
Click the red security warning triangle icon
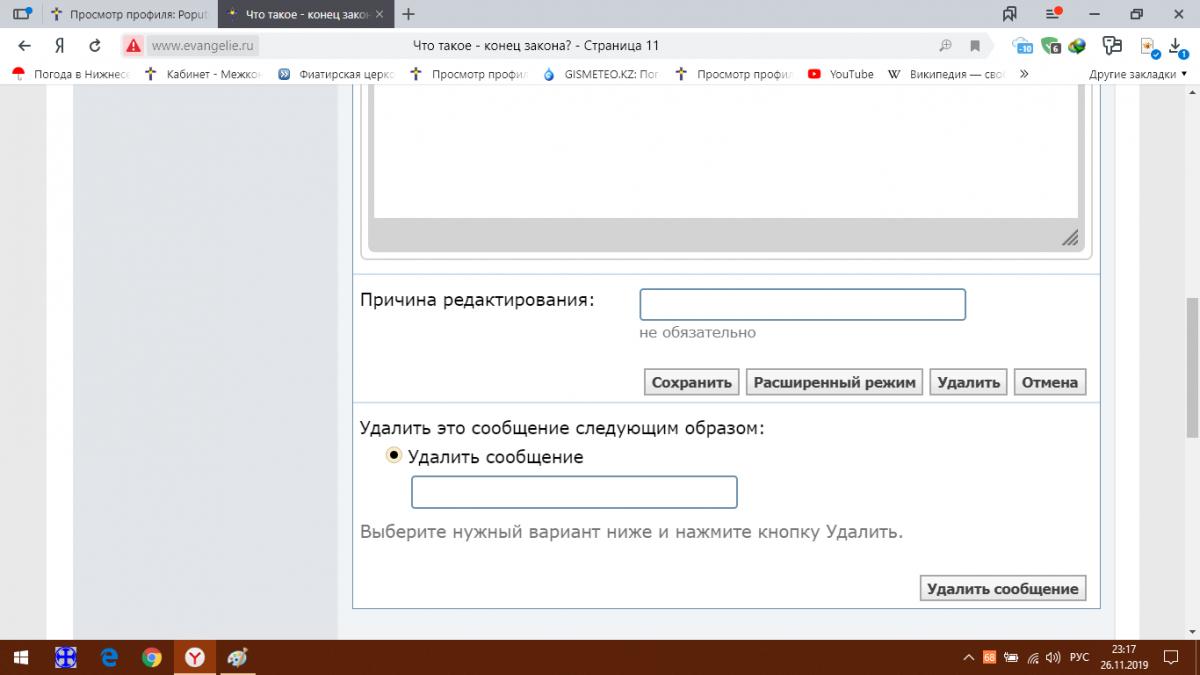[x=133, y=45]
